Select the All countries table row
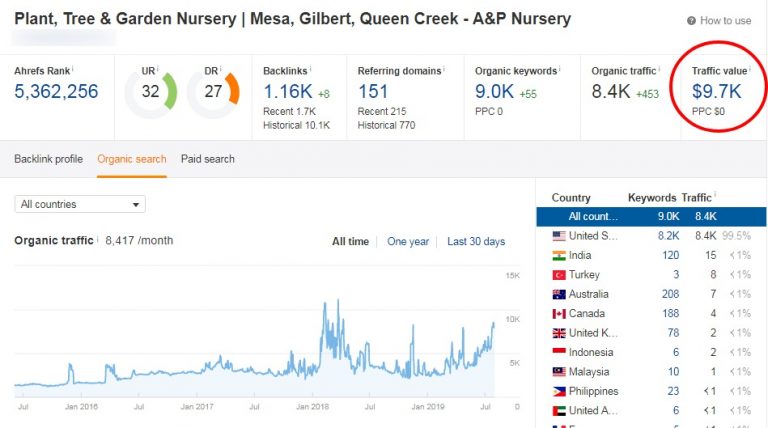The width and height of the screenshot is (768, 428). (x=641, y=216)
